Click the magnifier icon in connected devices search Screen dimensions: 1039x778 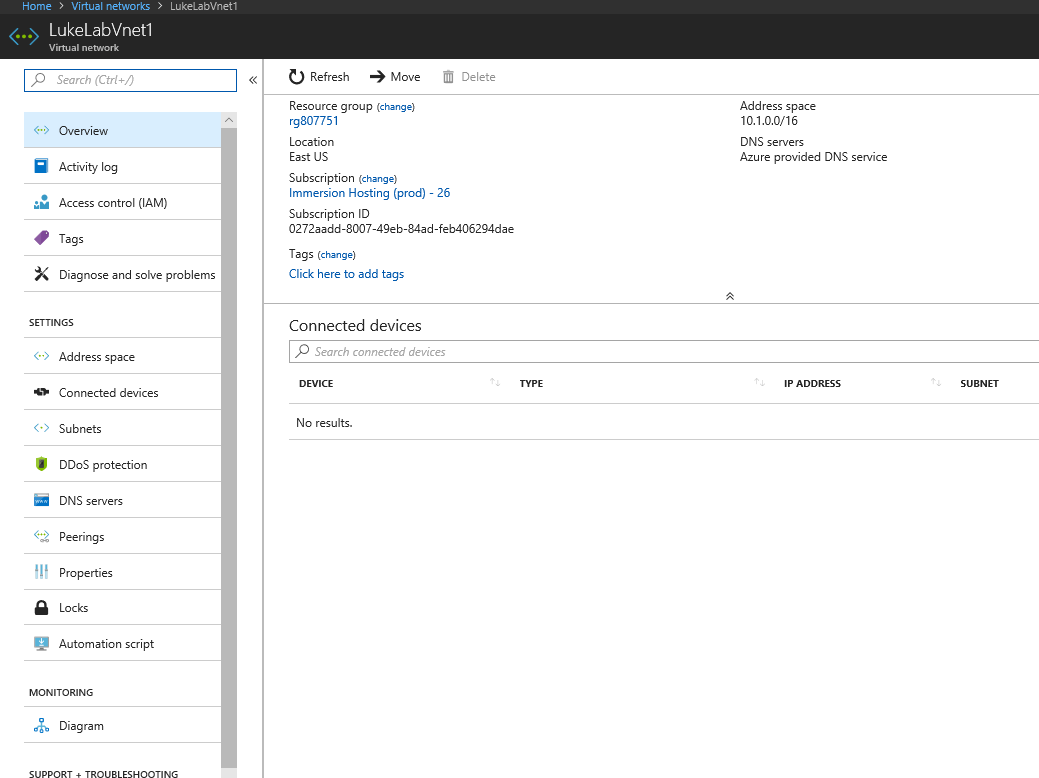point(302,351)
